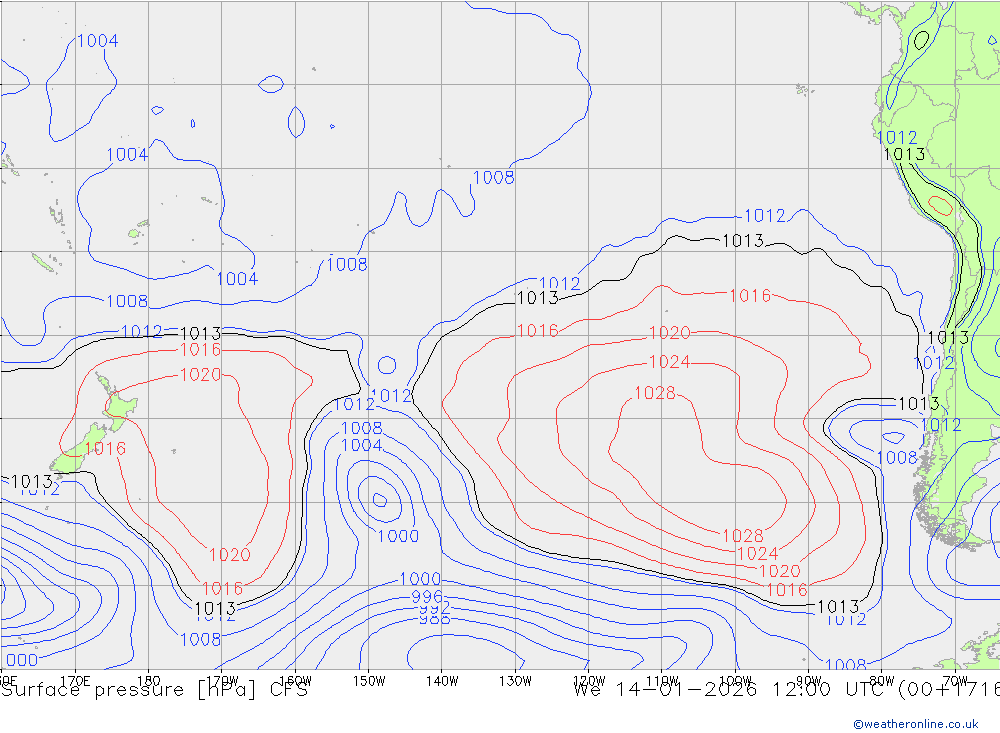Click the topmost 1004 label on the map
1000x733 pixels.
click(98, 41)
